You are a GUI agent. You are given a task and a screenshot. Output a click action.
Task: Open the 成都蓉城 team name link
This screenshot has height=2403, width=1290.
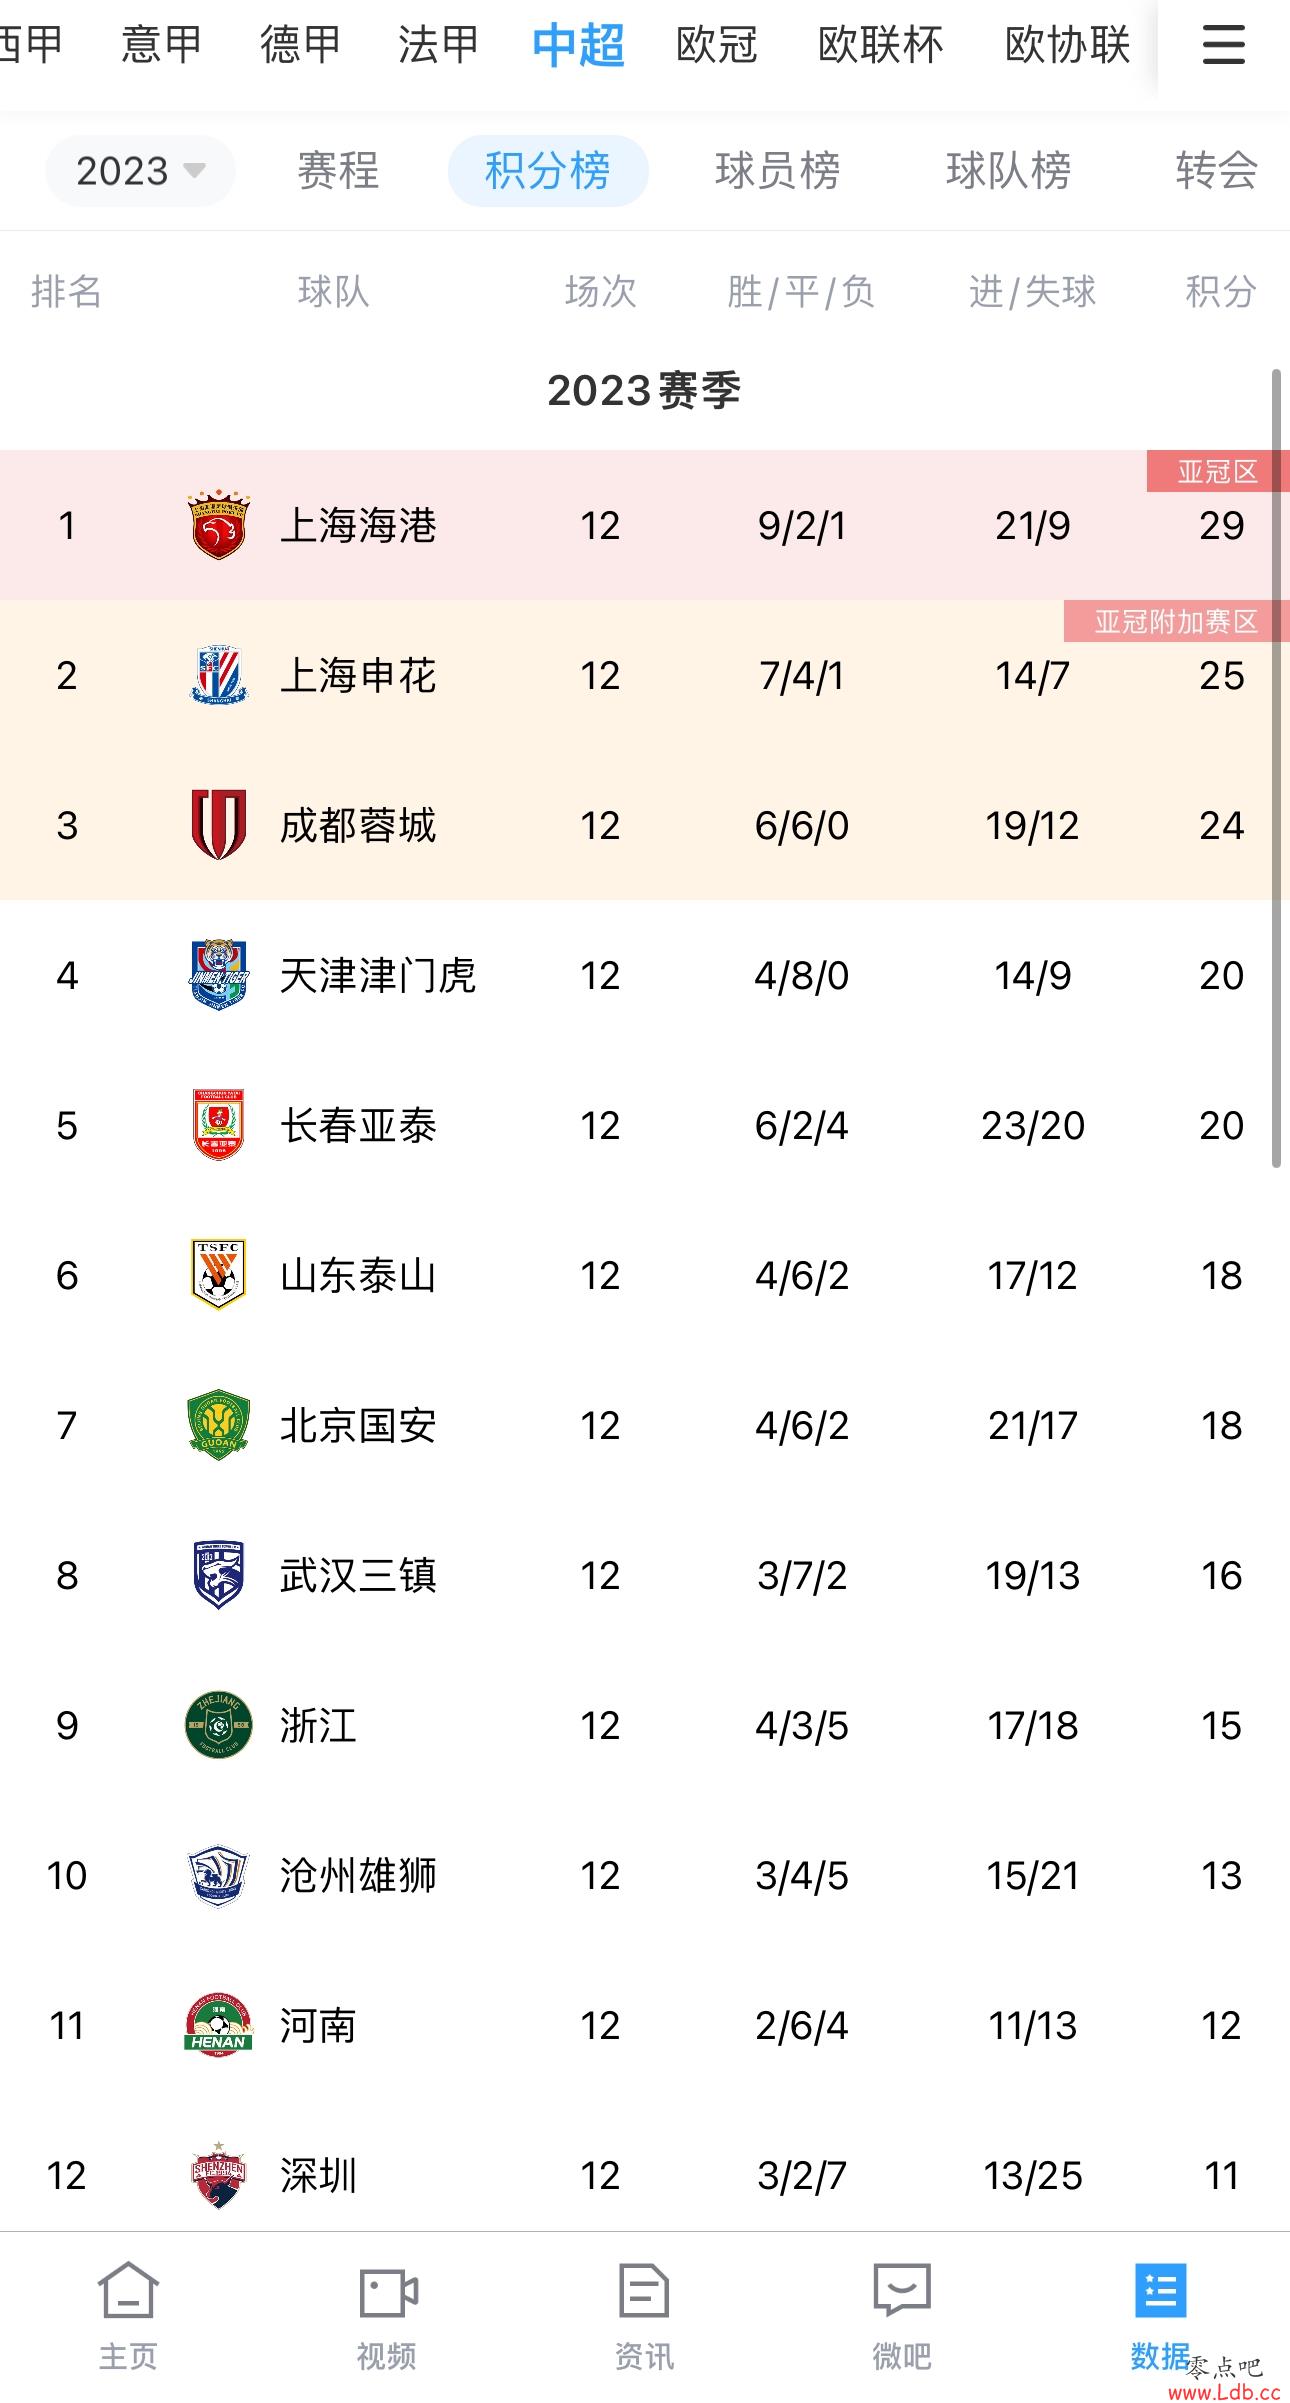358,826
